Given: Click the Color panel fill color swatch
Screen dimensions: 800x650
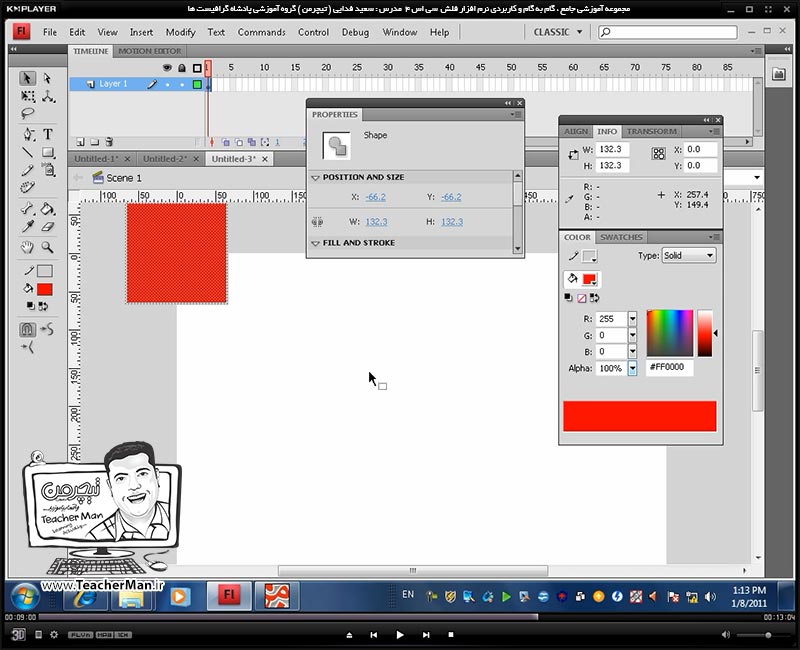Looking at the screenshot, I should coord(589,279).
